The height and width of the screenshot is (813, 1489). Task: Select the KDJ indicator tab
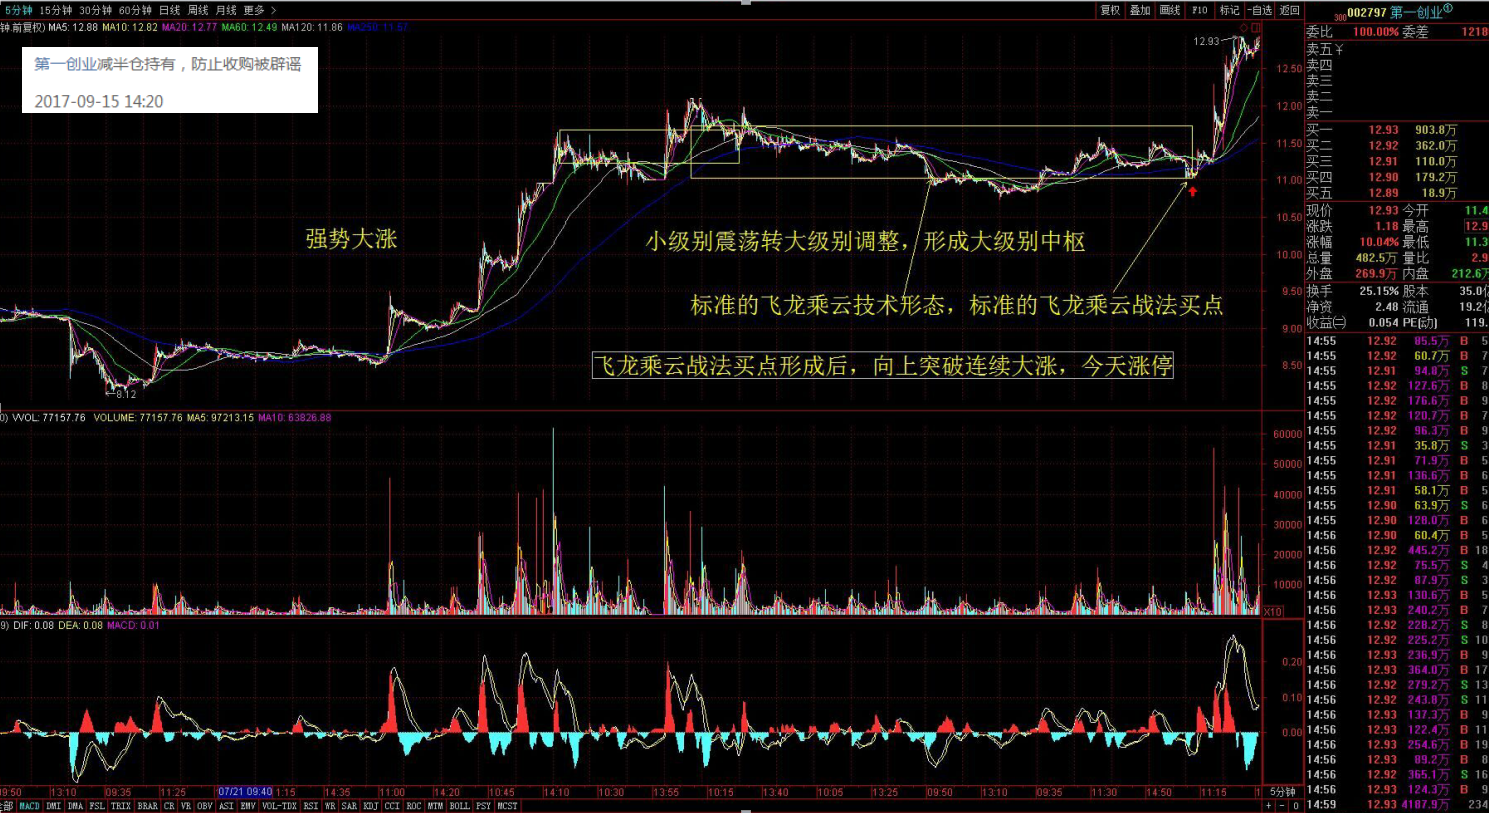click(370, 806)
